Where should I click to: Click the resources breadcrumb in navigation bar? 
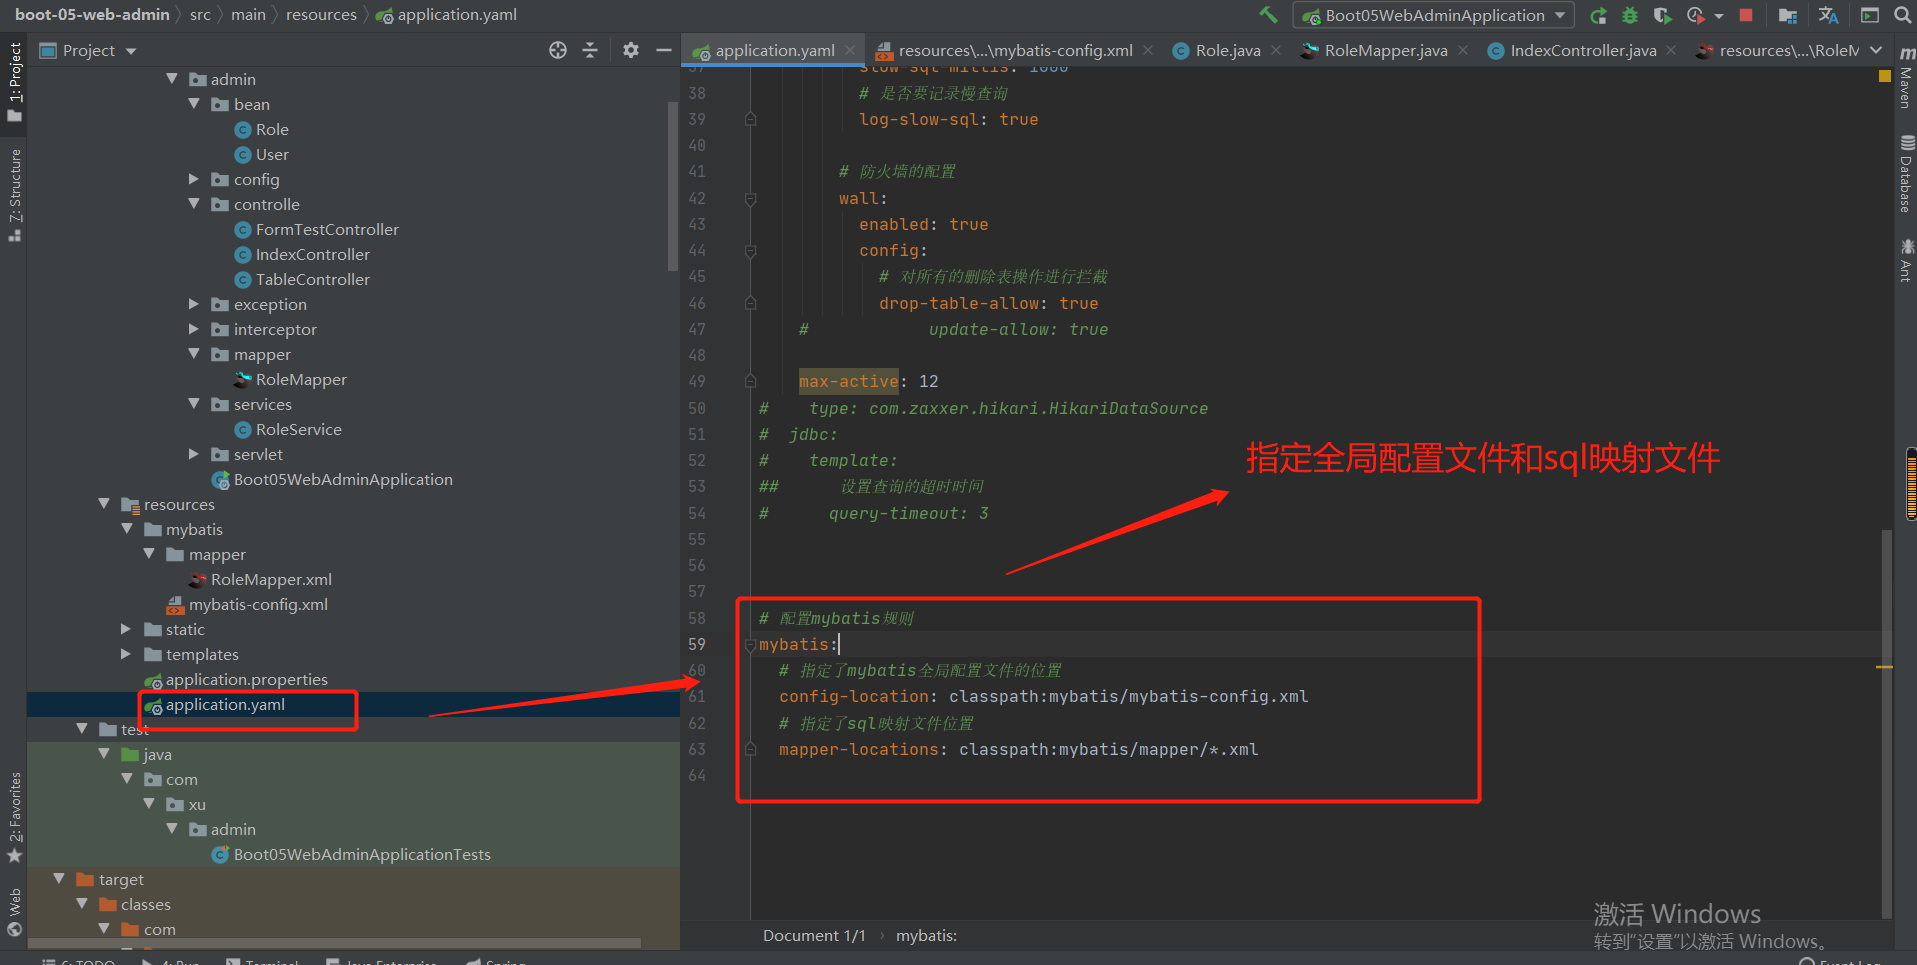[321, 15]
